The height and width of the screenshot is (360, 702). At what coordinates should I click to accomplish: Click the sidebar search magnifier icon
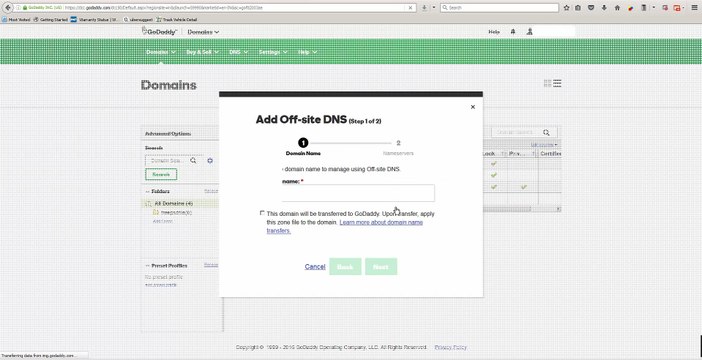pyautogui.click(x=193, y=160)
